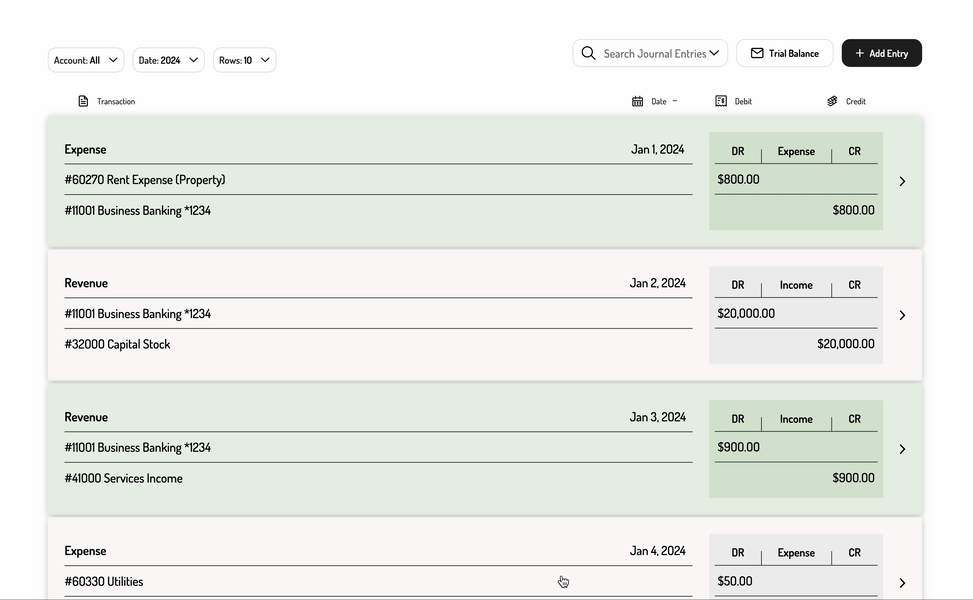Open the Rows: 10 dropdown
Image resolution: width=973 pixels, height=600 pixels.
point(244,60)
